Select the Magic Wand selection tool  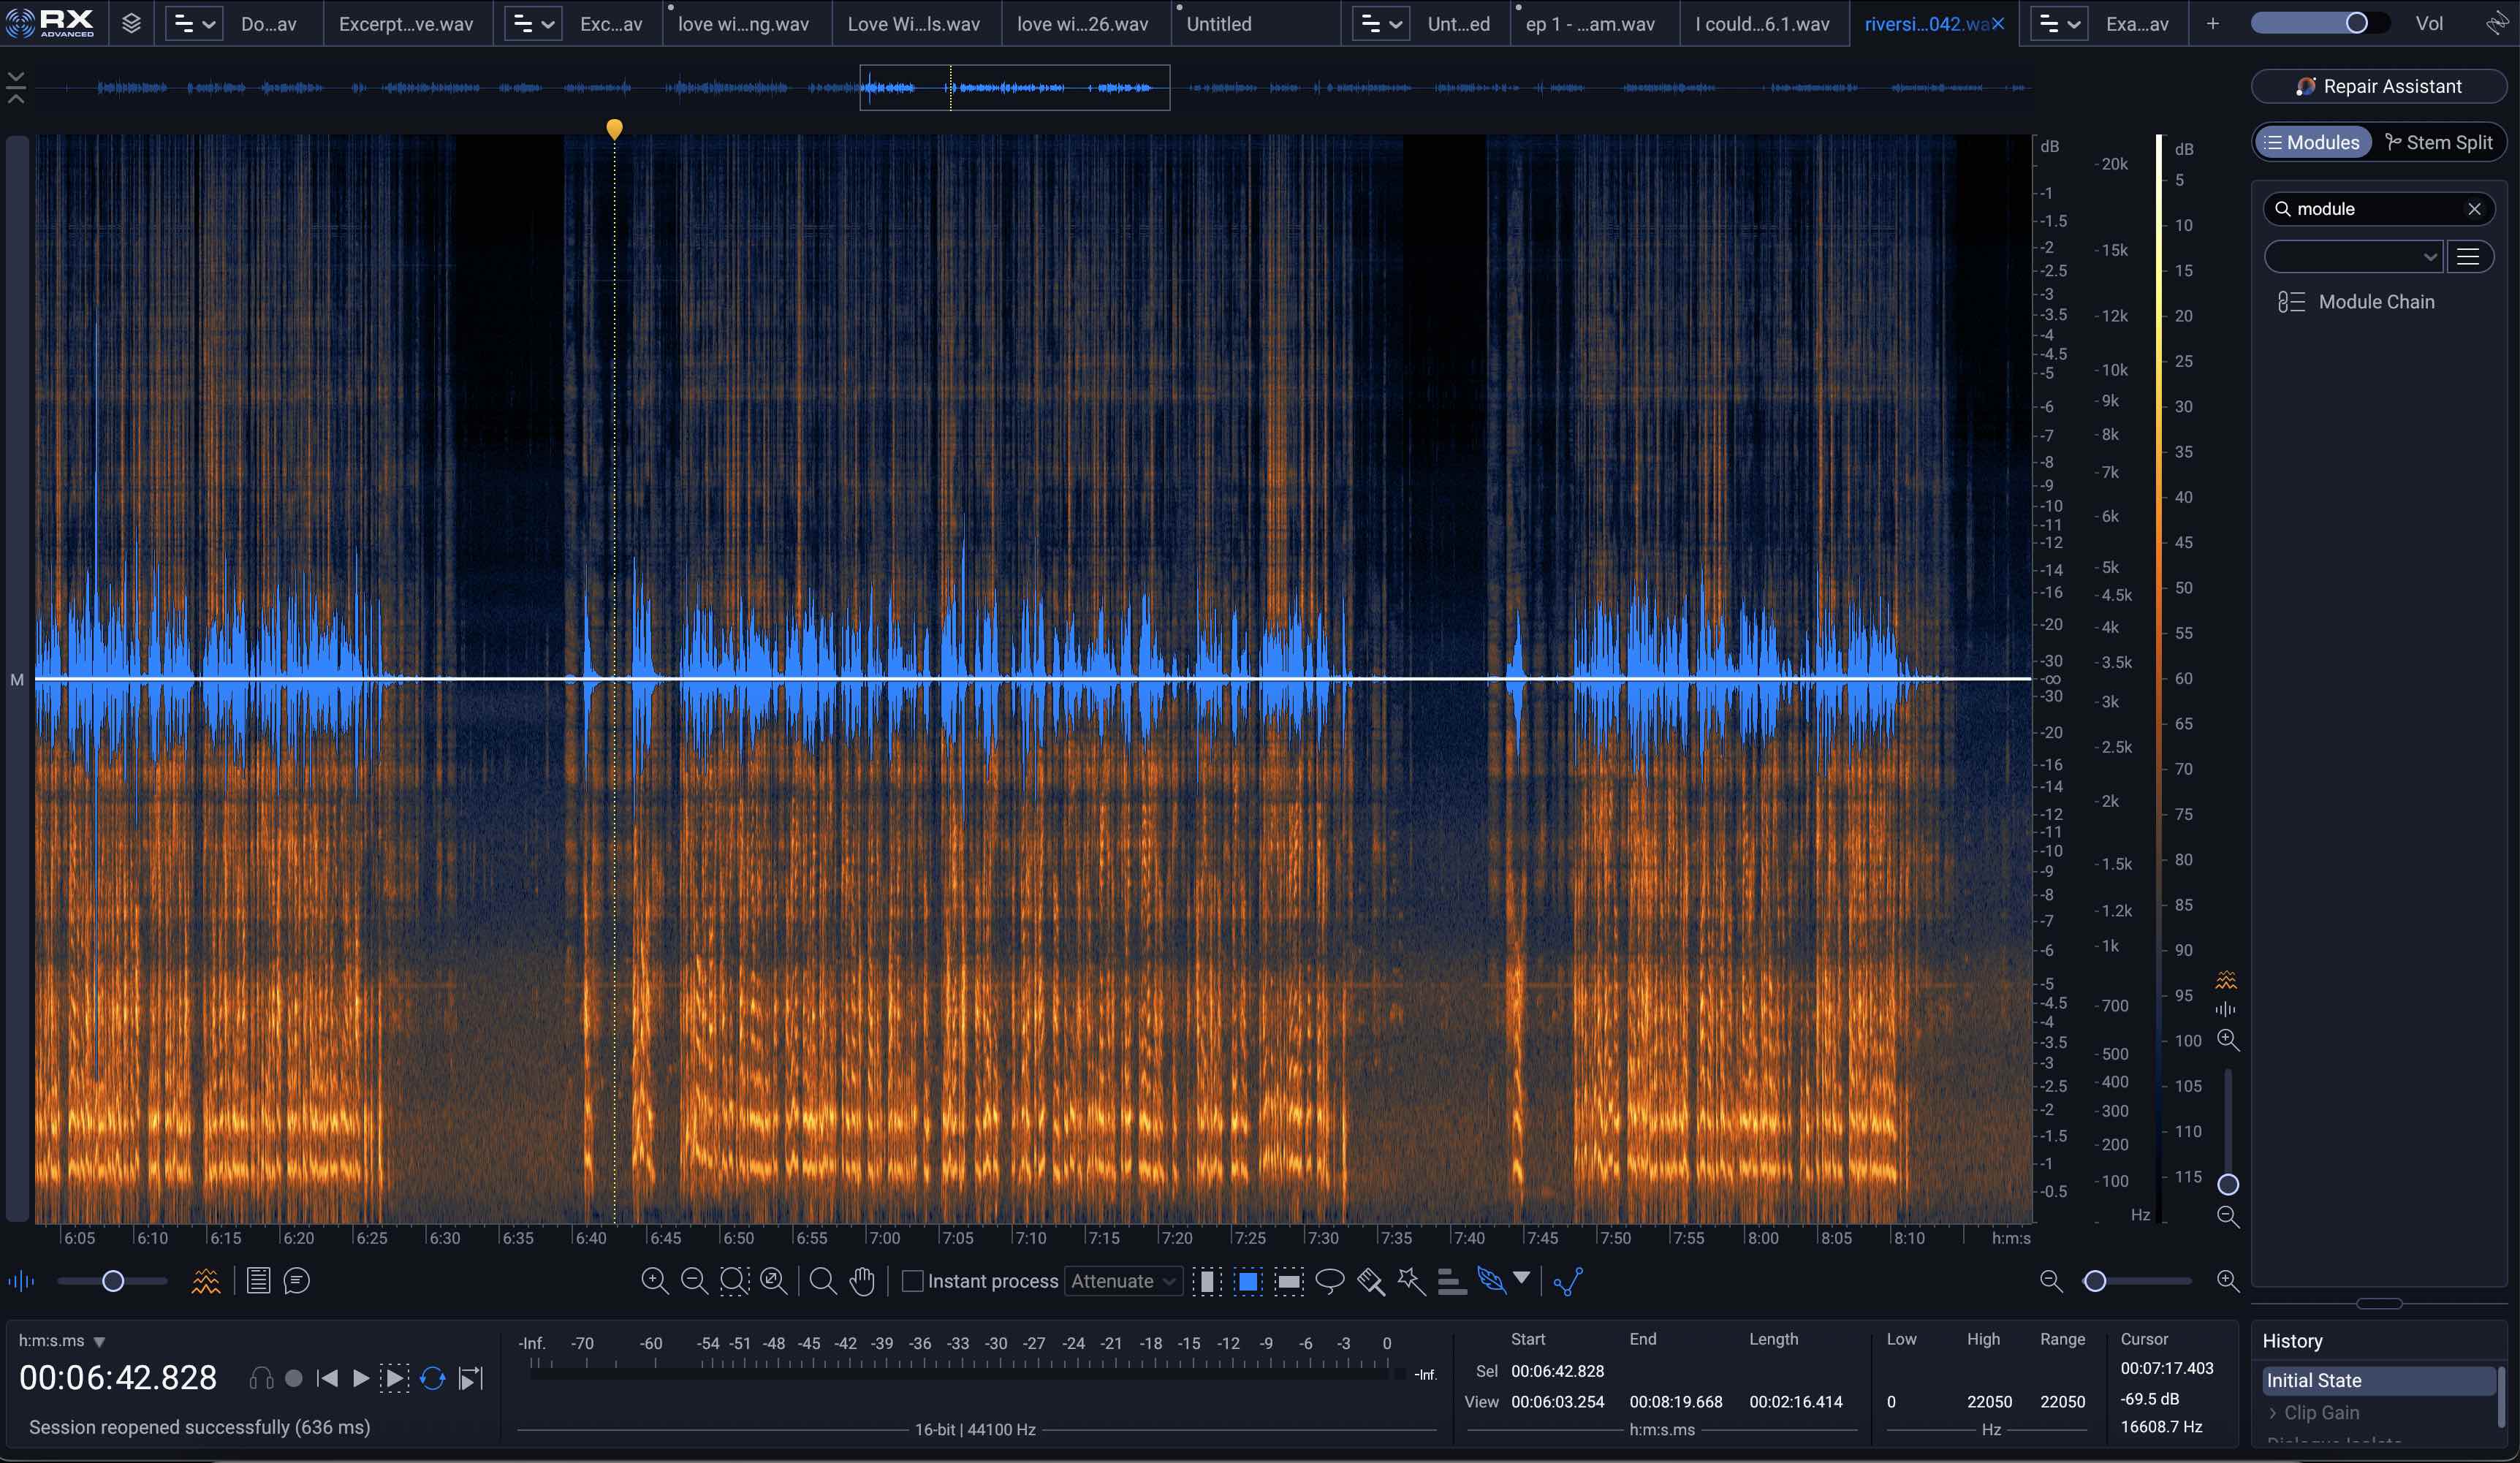click(1411, 1281)
